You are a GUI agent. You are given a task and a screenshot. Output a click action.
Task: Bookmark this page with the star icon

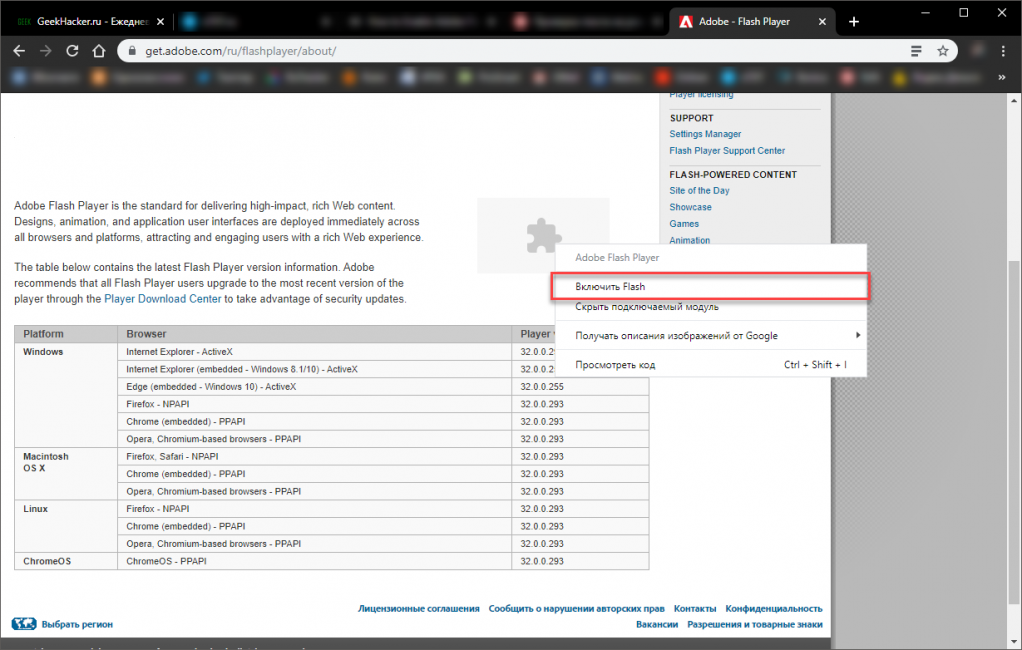(942, 51)
